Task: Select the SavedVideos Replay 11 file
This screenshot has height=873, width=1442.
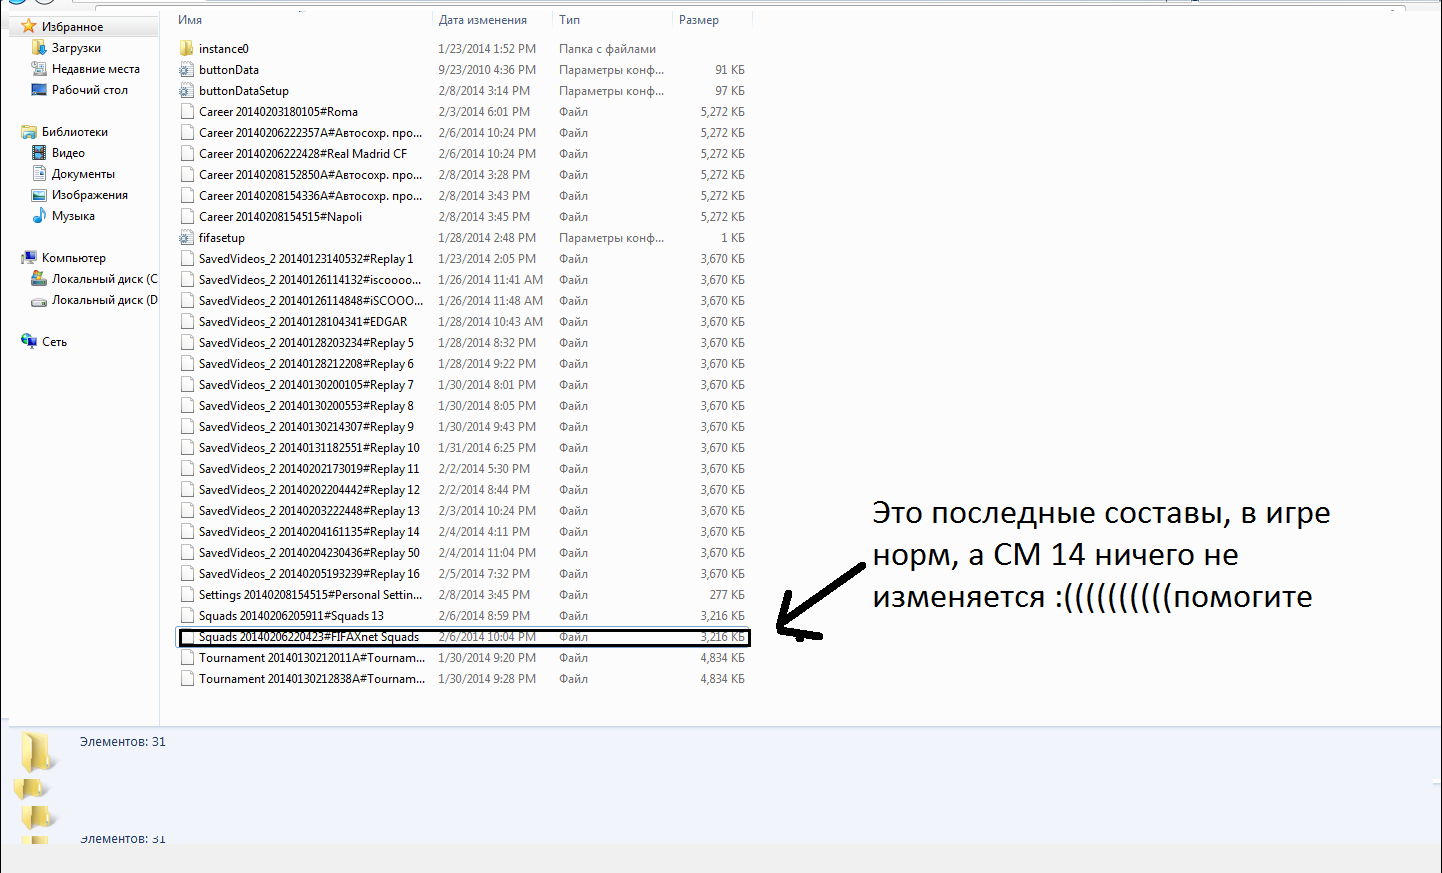Action: tap(309, 468)
